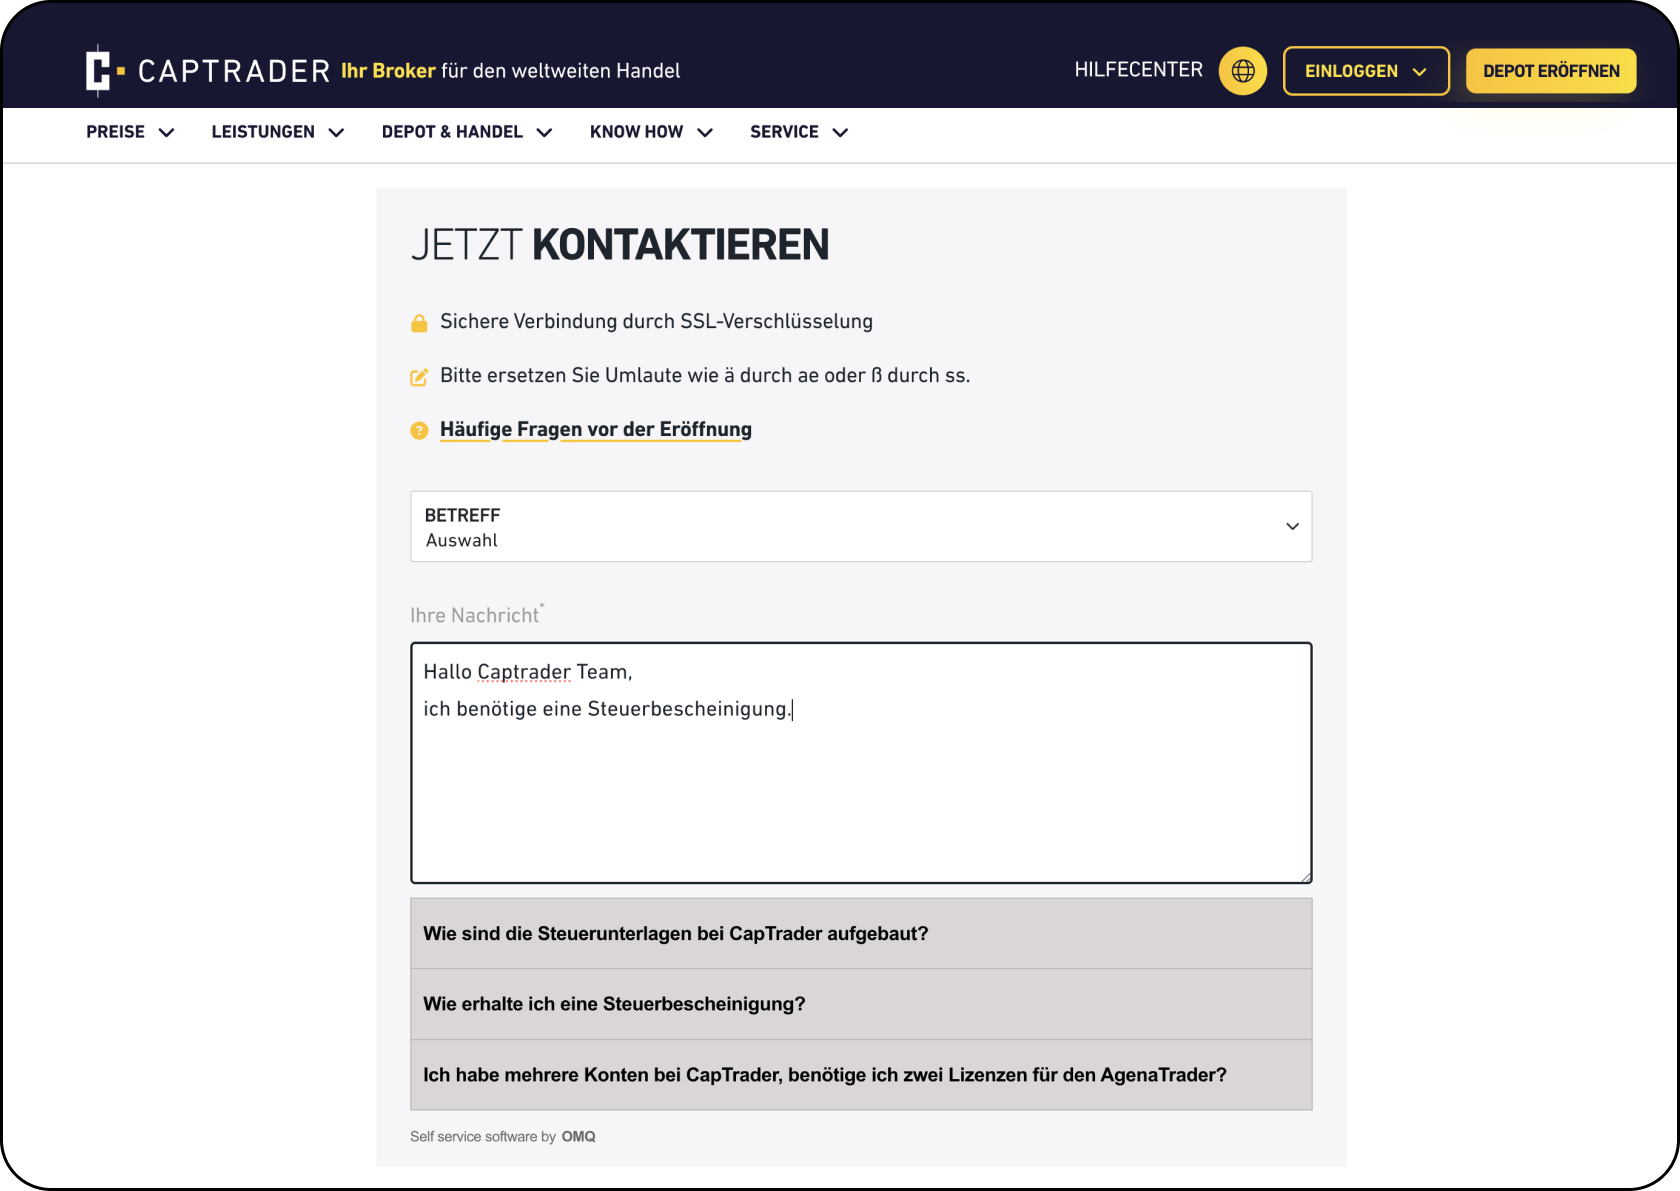Open the Depot & Handel menu
Viewport: 1680px width, 1191px height.
pos(466,132)
